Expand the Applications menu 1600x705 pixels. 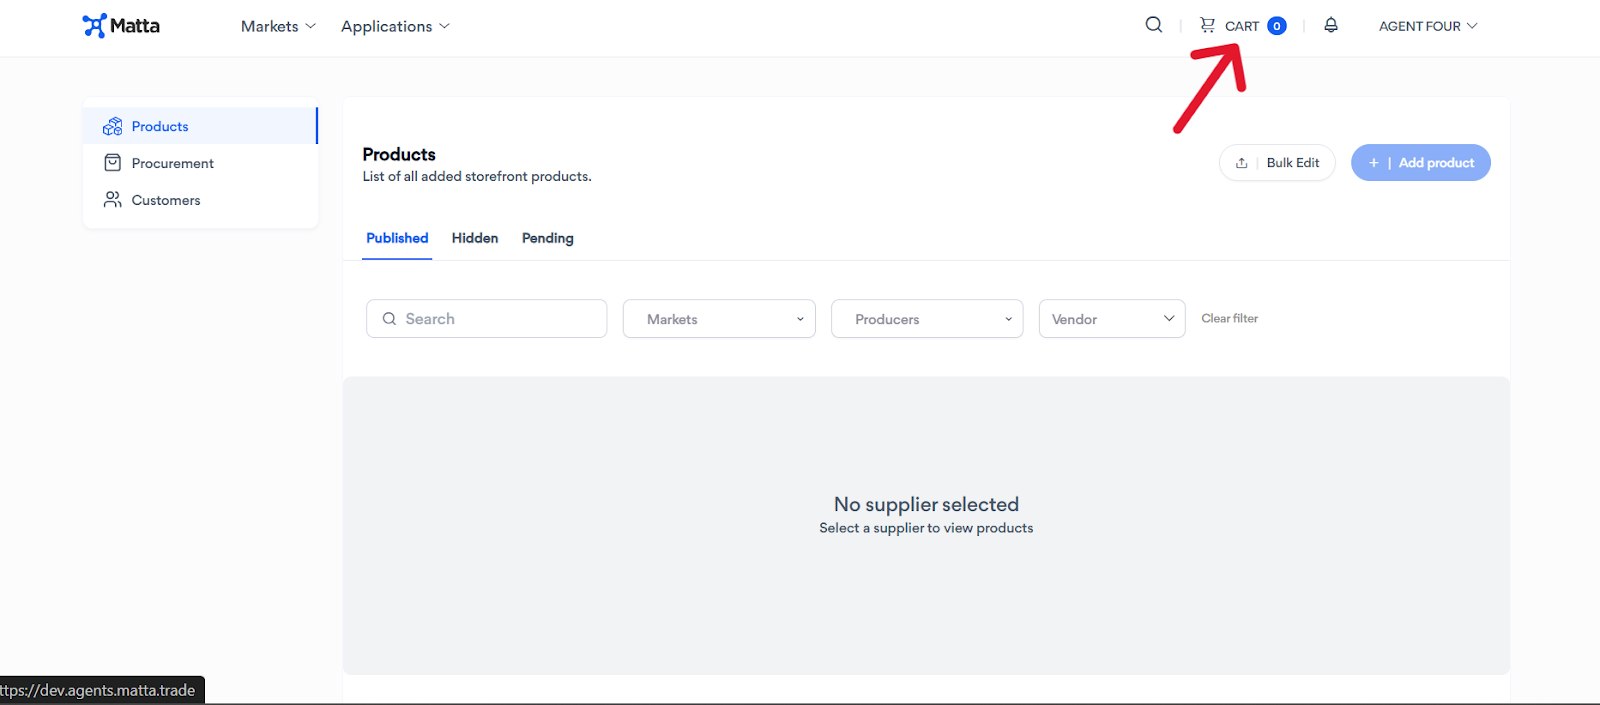[x=395, y=26]
